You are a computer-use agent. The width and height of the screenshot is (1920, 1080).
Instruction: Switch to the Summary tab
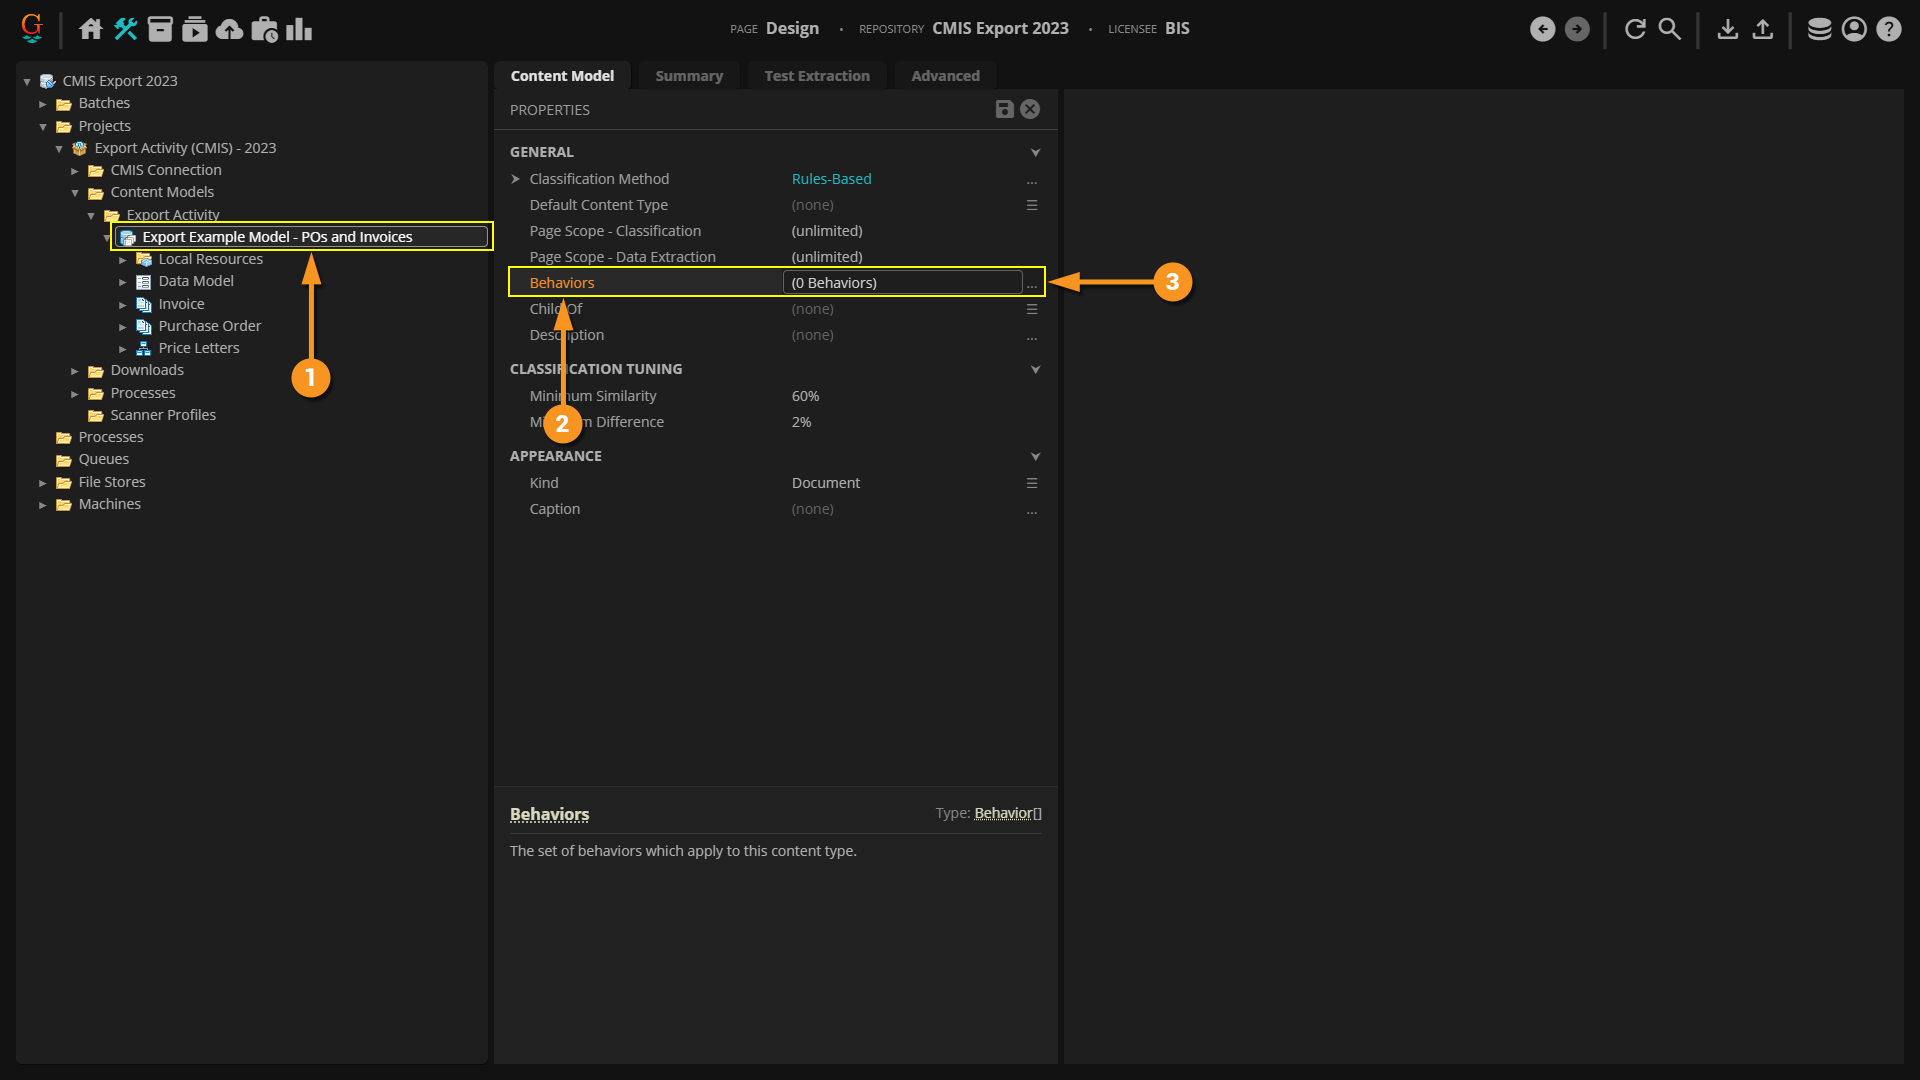click(x=688, y=76)
